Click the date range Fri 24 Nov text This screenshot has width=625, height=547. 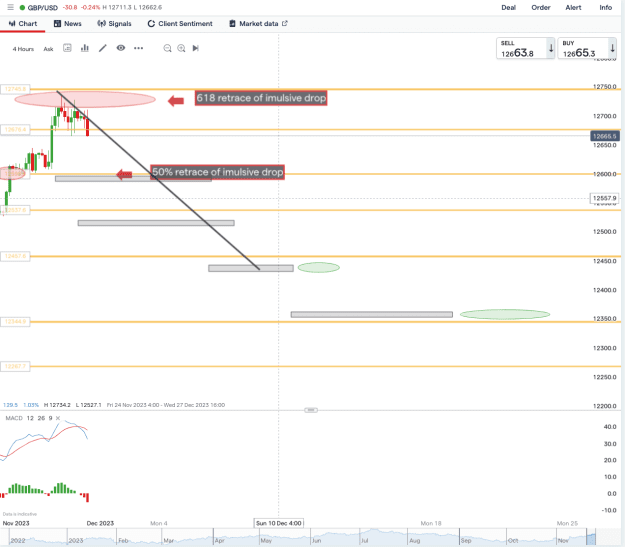(x=166, y=405)
